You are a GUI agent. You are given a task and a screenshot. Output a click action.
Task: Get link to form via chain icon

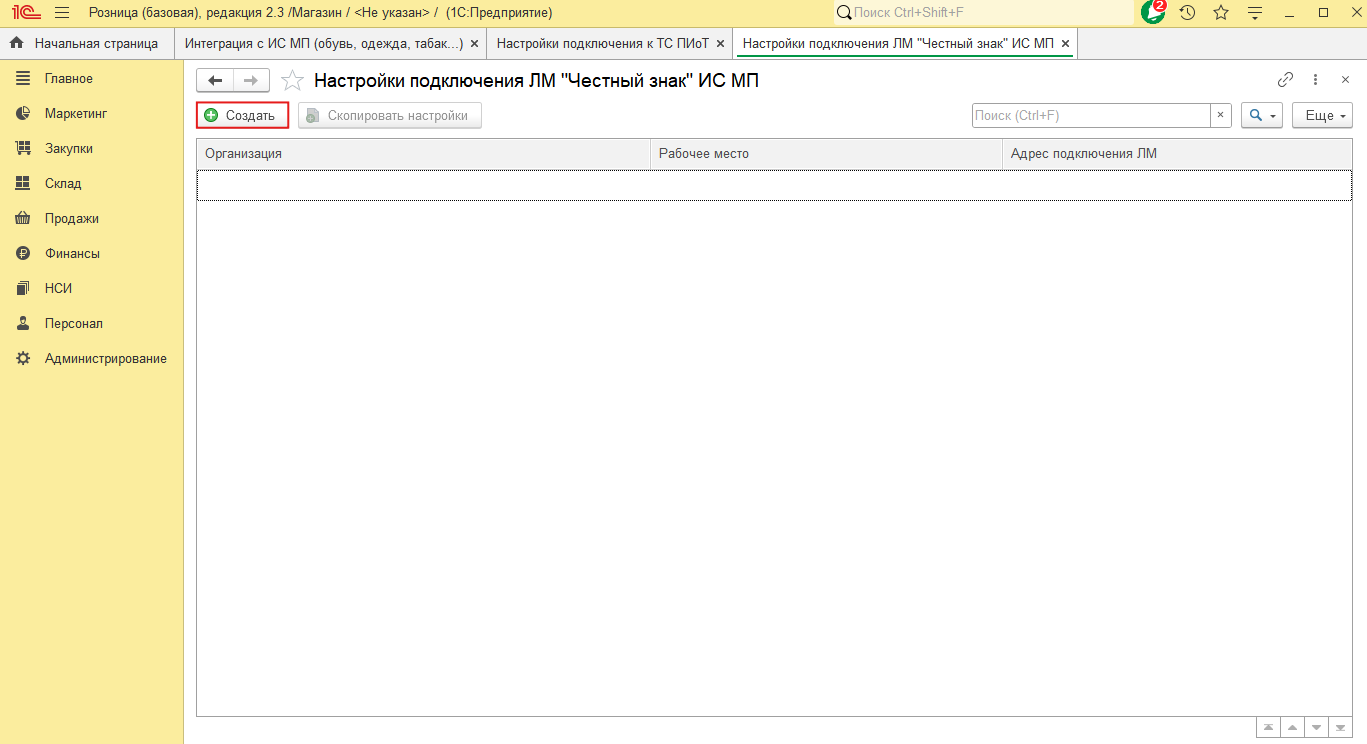pos(1286,80)
